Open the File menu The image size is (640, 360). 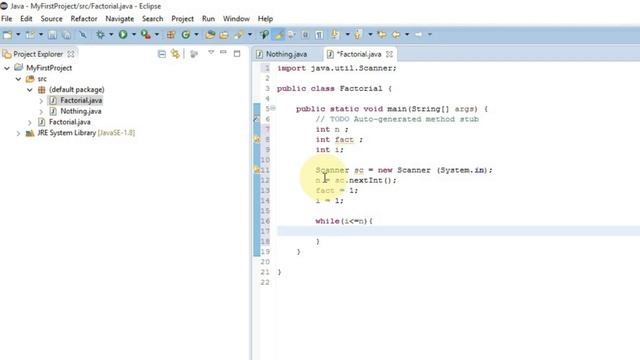click(7, 19)
